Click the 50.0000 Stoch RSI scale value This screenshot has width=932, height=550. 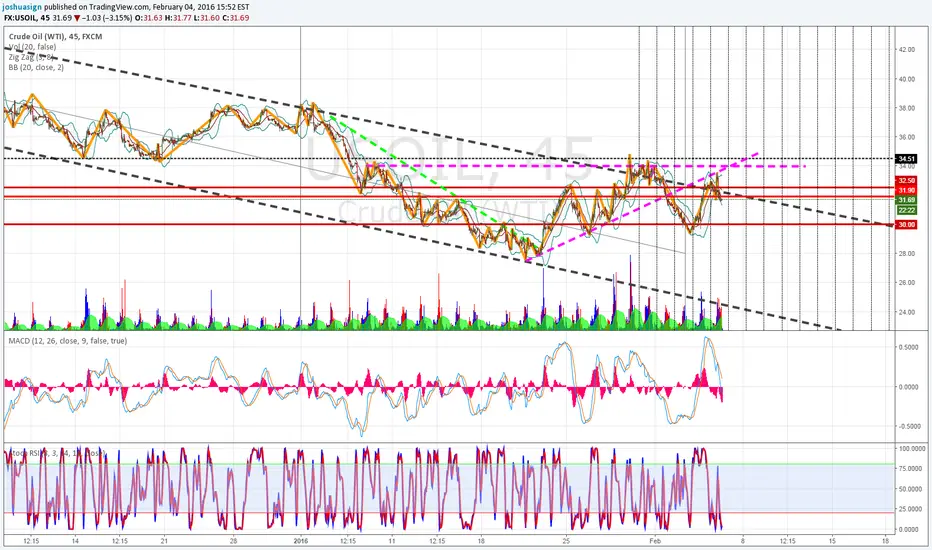910,489
